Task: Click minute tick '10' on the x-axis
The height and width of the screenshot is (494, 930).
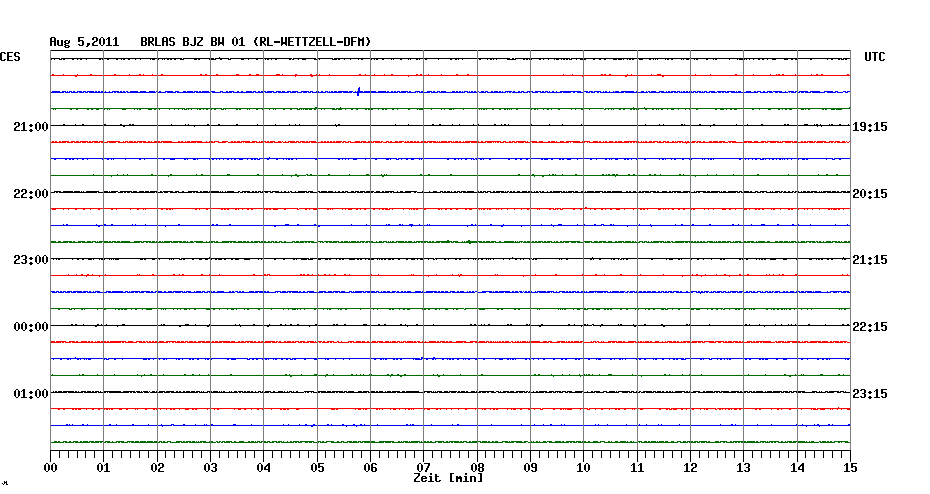Action: point(583,468)
